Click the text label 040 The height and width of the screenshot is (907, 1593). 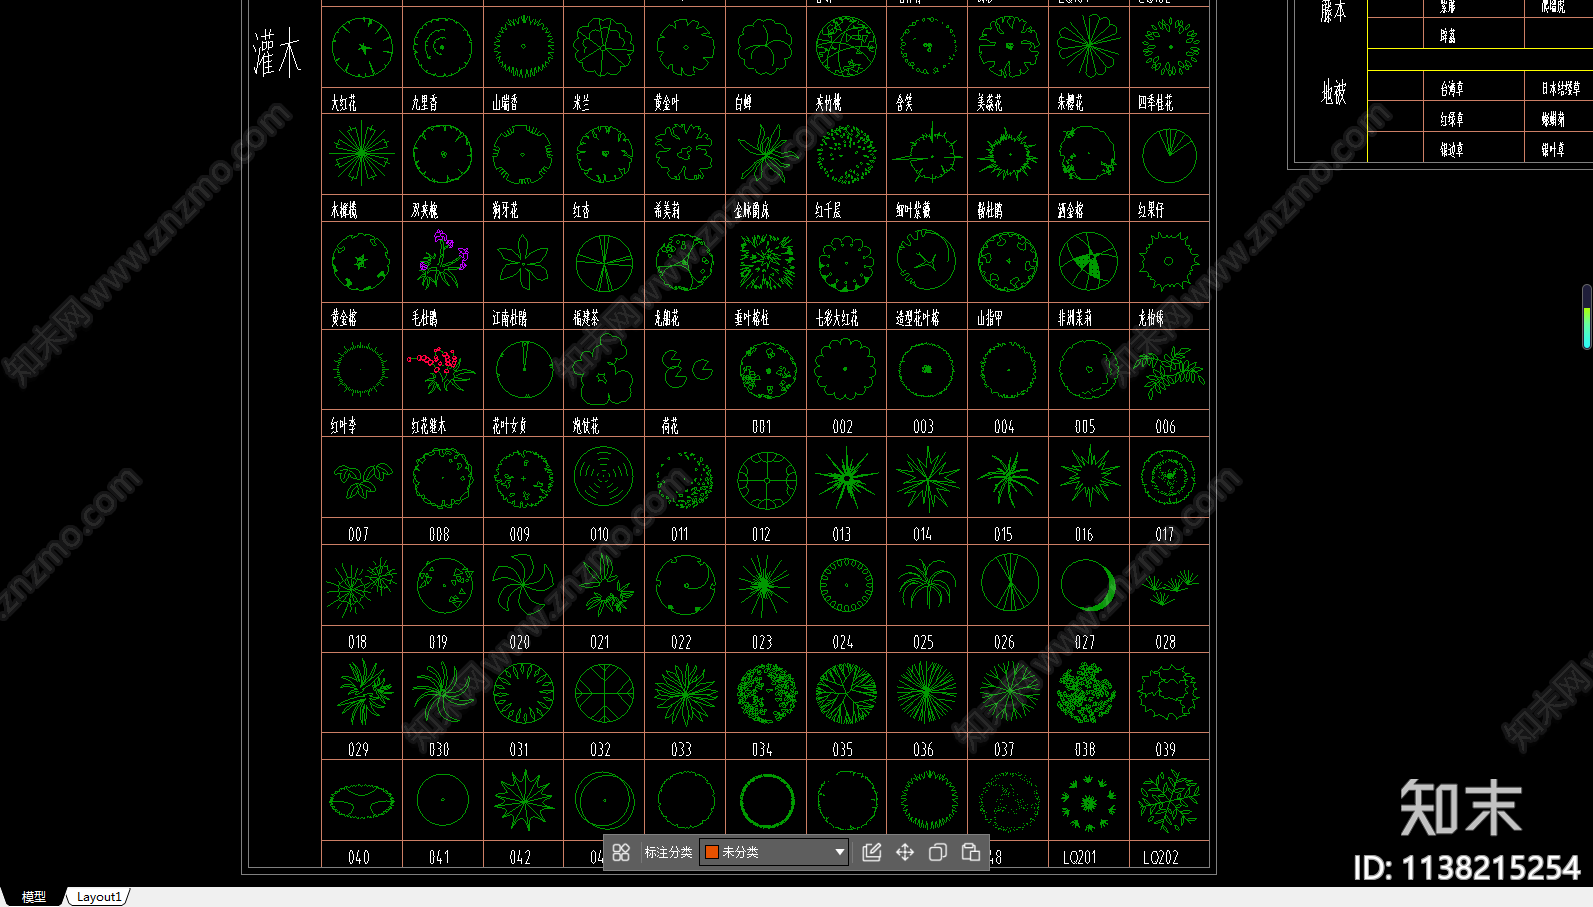click(359, 857)
